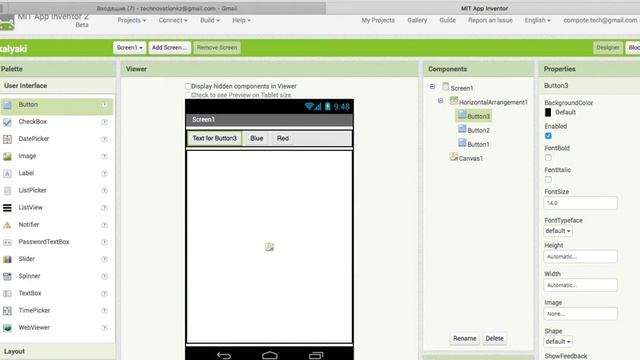
Task: Click the Width Automatic field
Action: click(x=580, y=285)
